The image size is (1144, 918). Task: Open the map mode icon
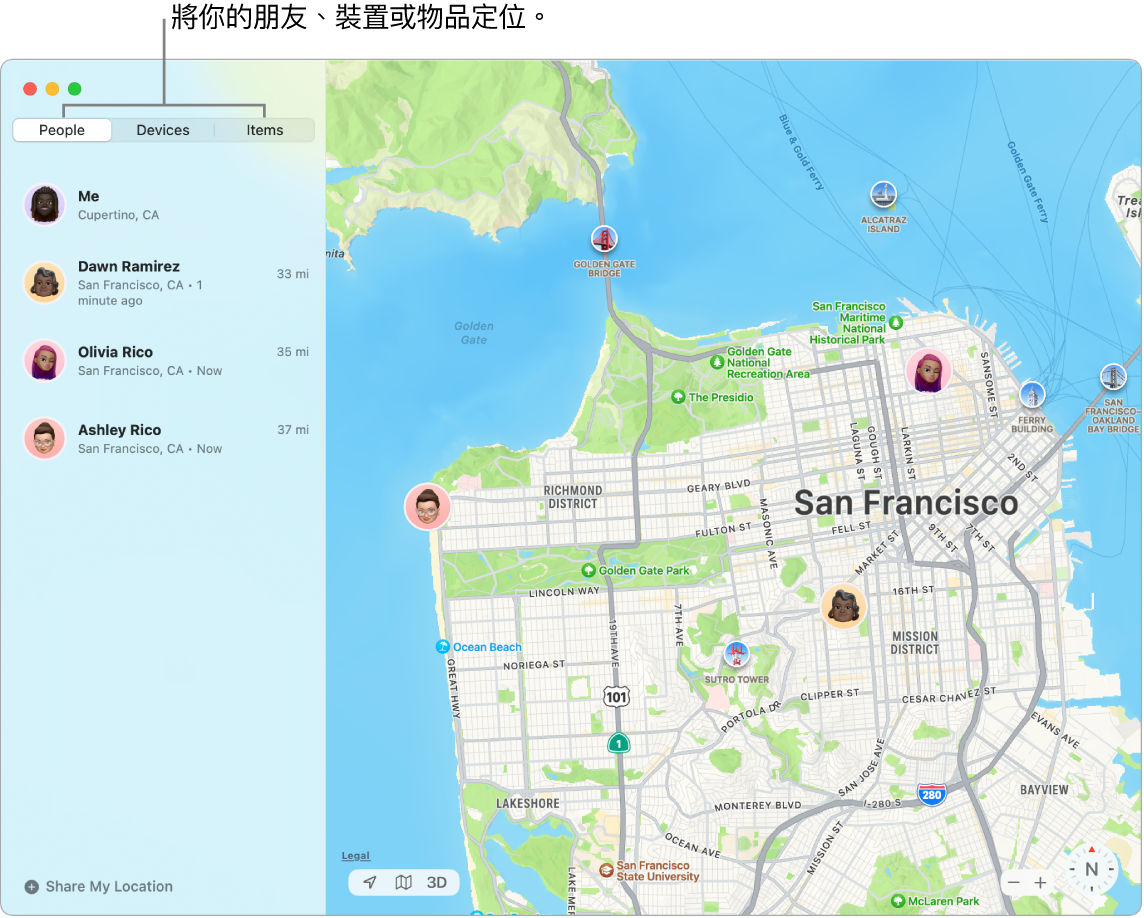click(403, 883)
